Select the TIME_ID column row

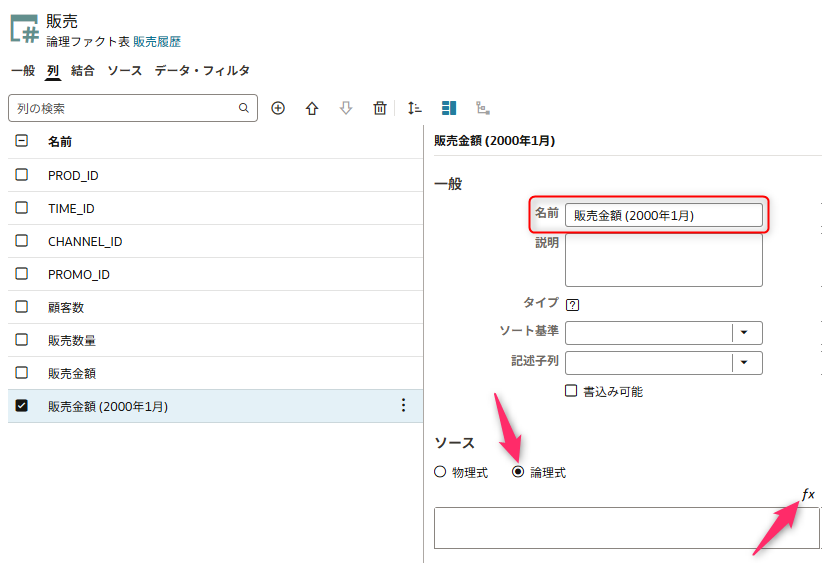click(x=215, y=208)
